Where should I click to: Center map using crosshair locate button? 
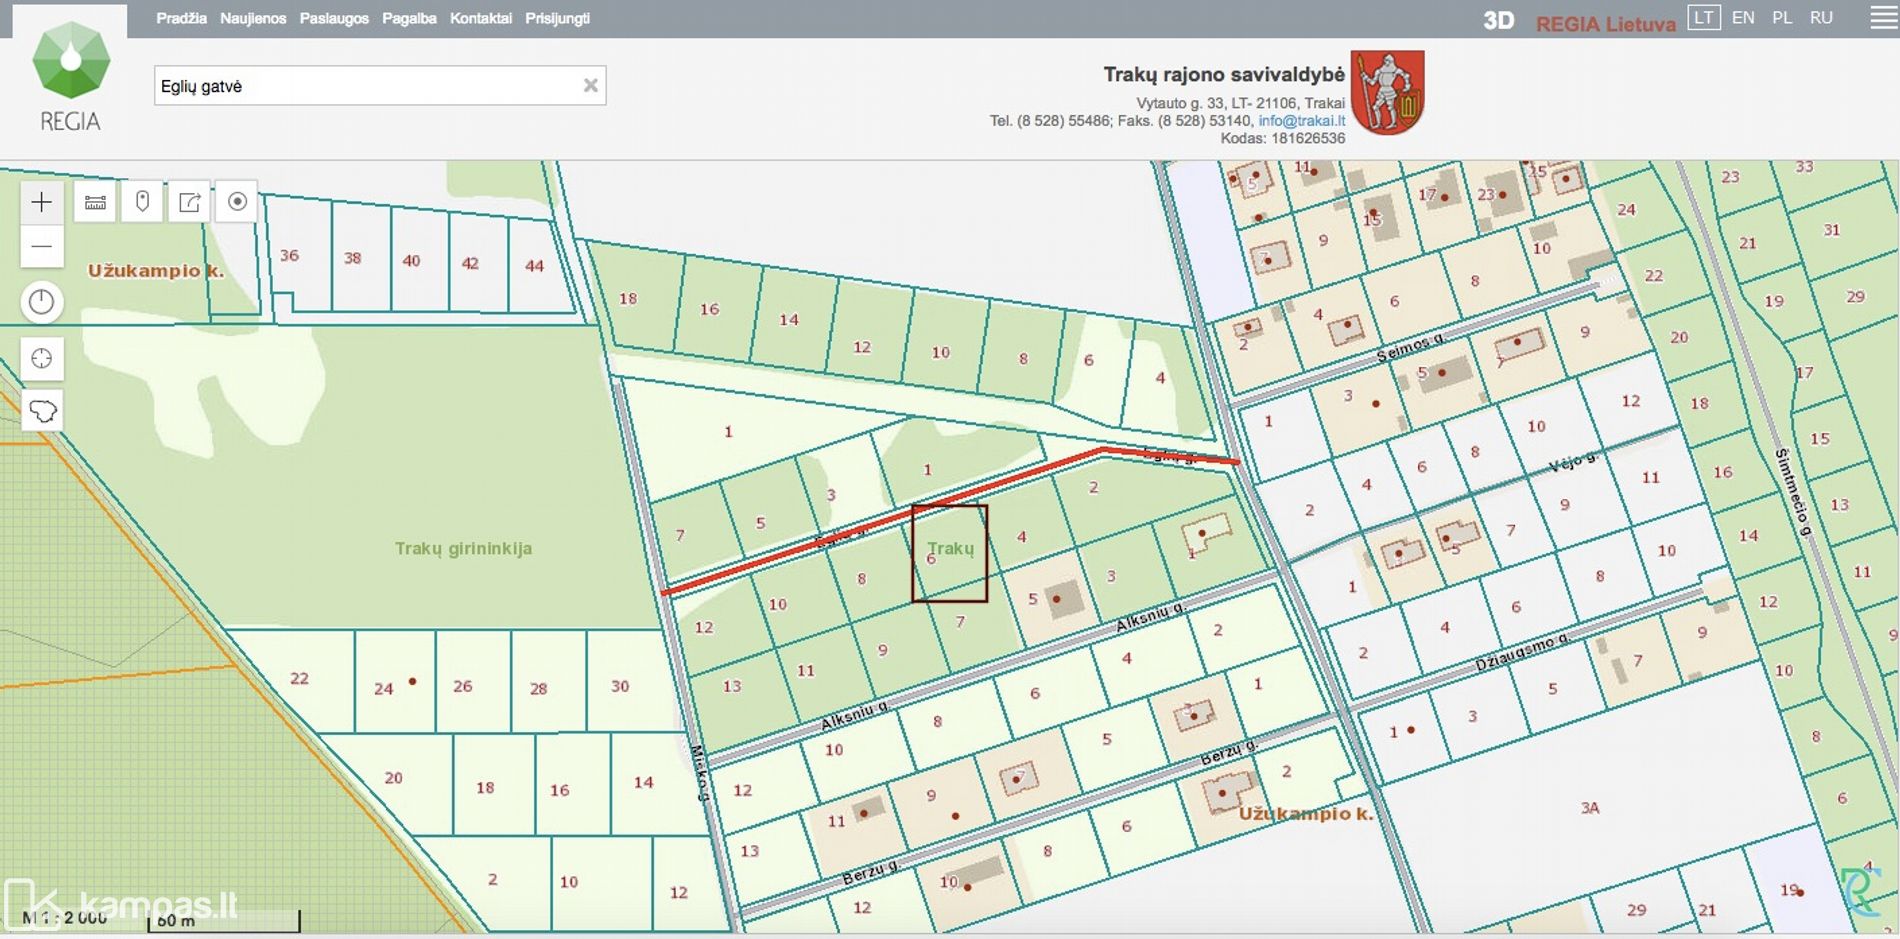(42, 358)
